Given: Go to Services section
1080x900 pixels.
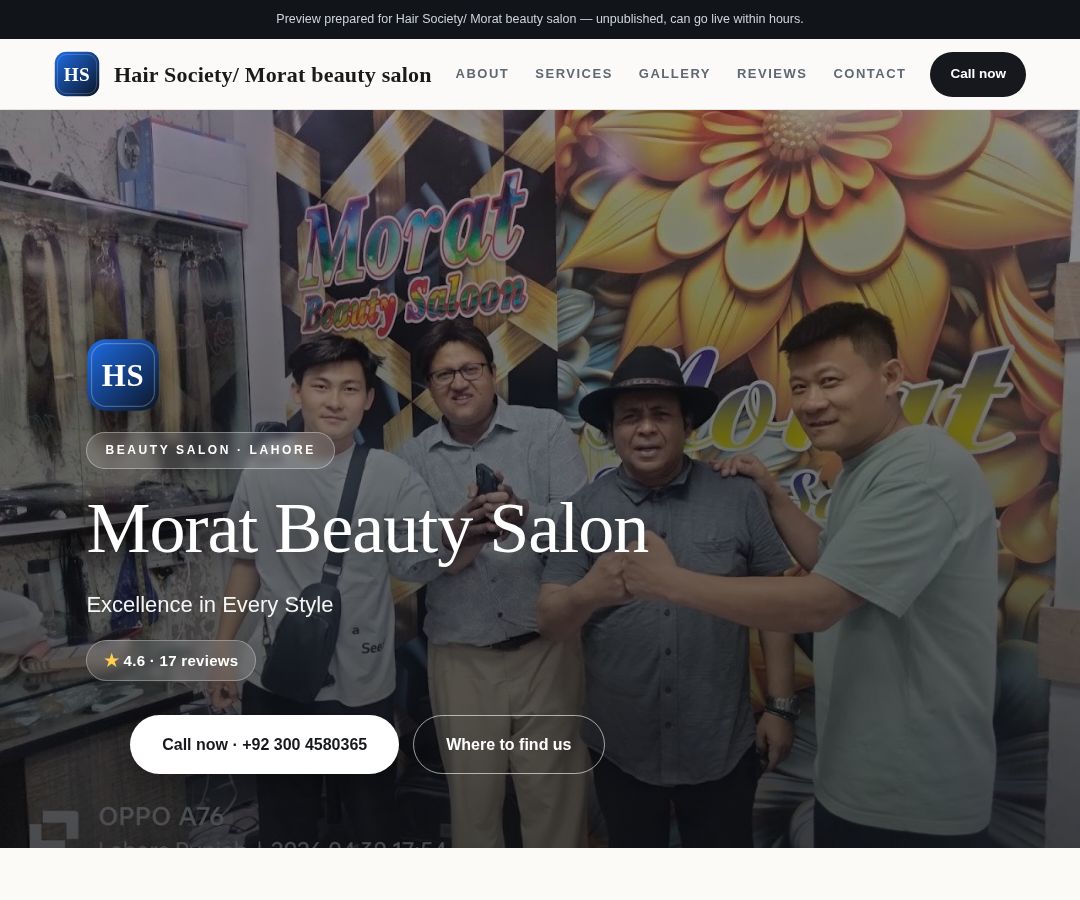Looking at the screenshot, I should pyautogui.click(x=573, y=74).
